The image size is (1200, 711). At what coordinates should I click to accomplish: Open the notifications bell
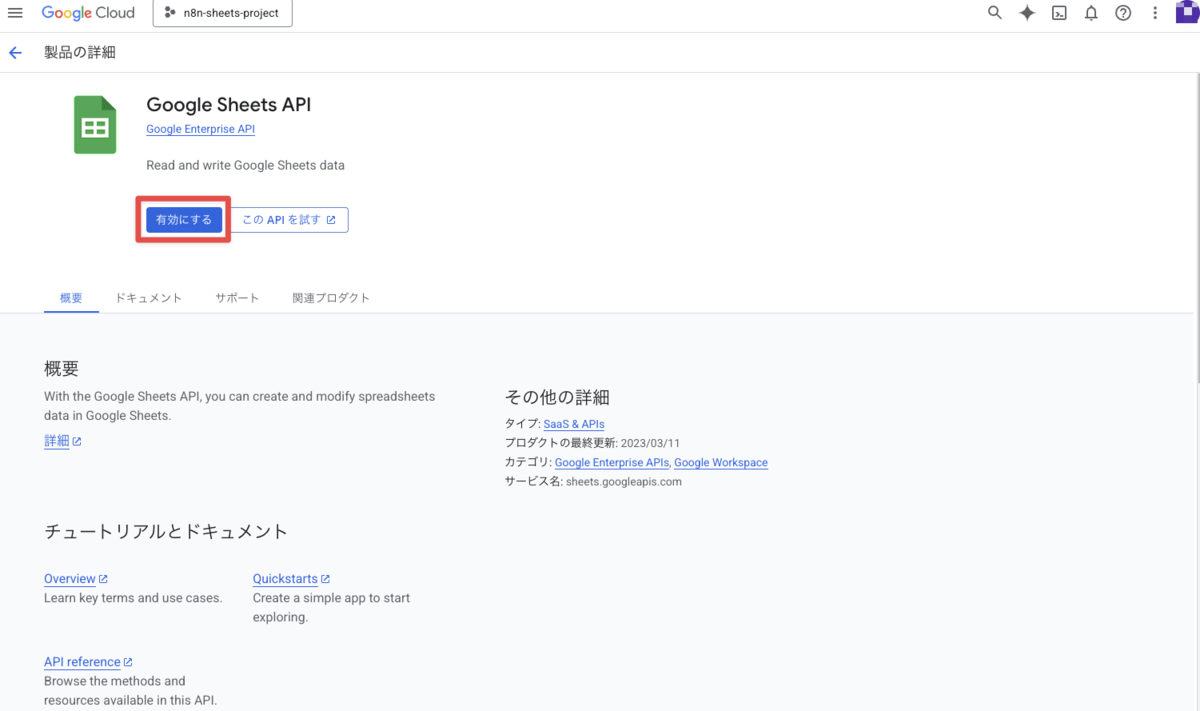(1091, 13)
